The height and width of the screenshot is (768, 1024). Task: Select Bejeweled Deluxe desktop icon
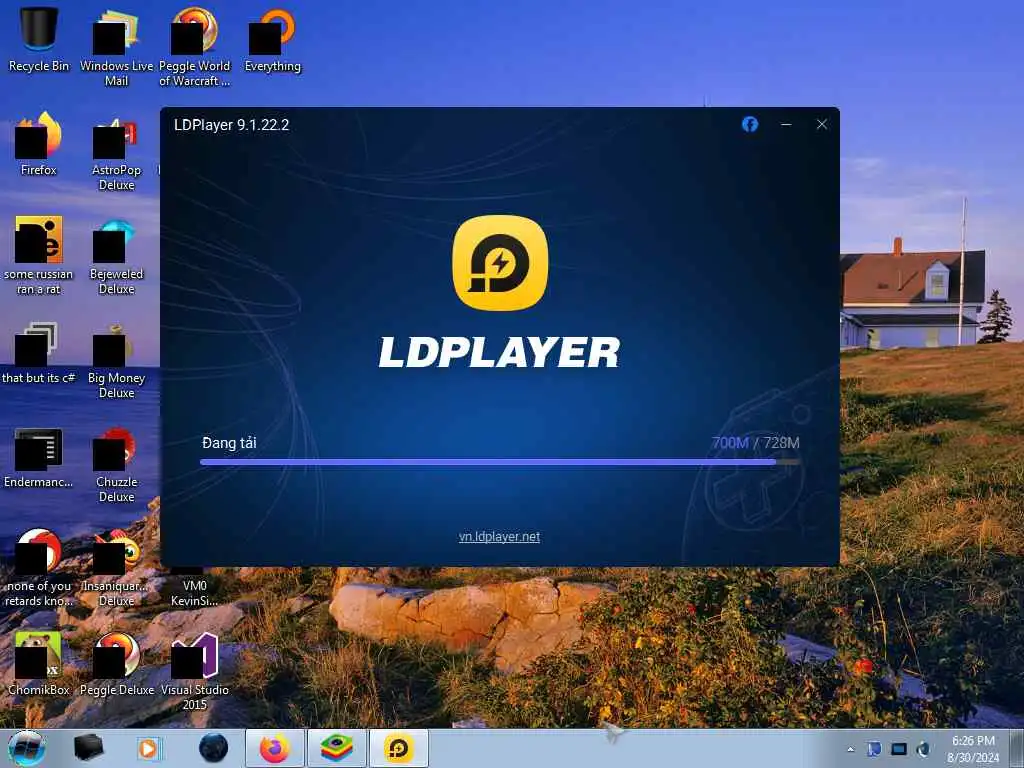tap(116, 255)
